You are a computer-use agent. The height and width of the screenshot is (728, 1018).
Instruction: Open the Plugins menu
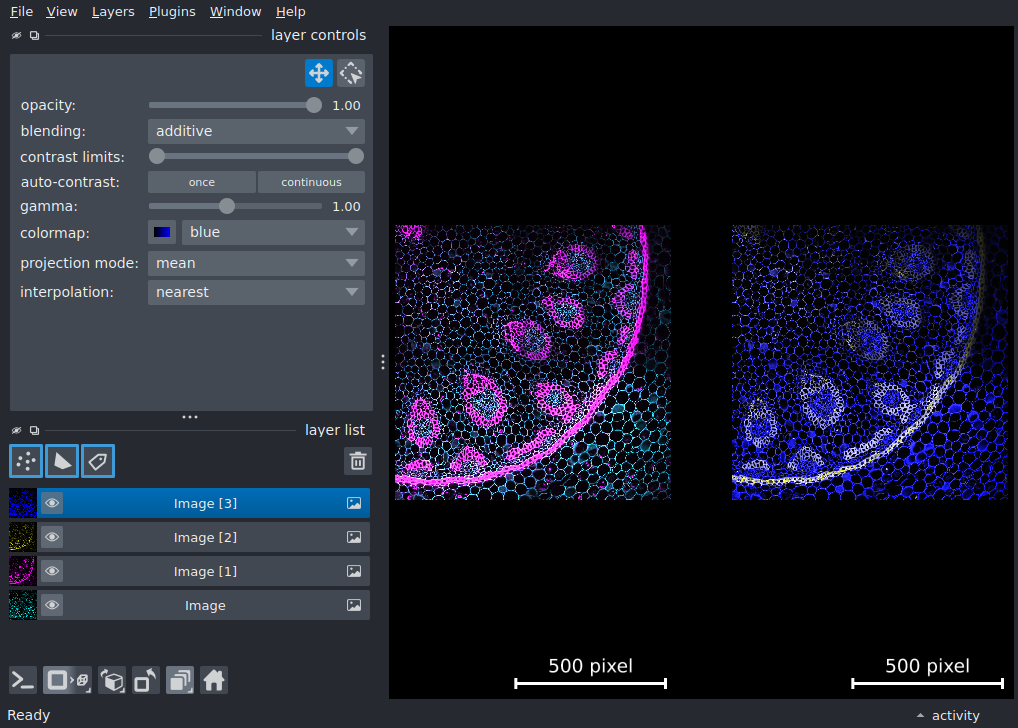[172, 12]
